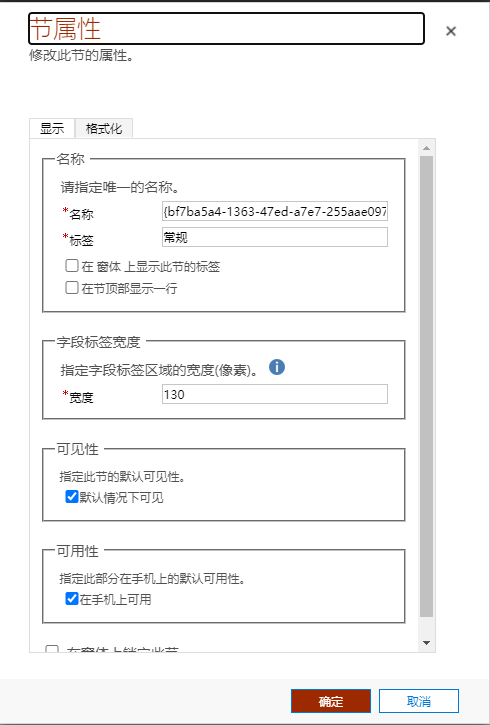Click the scrollbar down arrow
The image size is (490, 725).
pos(426,643)
